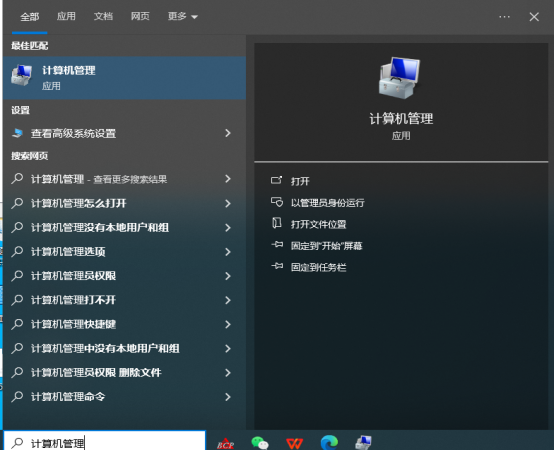Click the 打开文件位置 file icon
This screenshot has width=554, height=450.
pyautogui.click(x=277, y=223)
